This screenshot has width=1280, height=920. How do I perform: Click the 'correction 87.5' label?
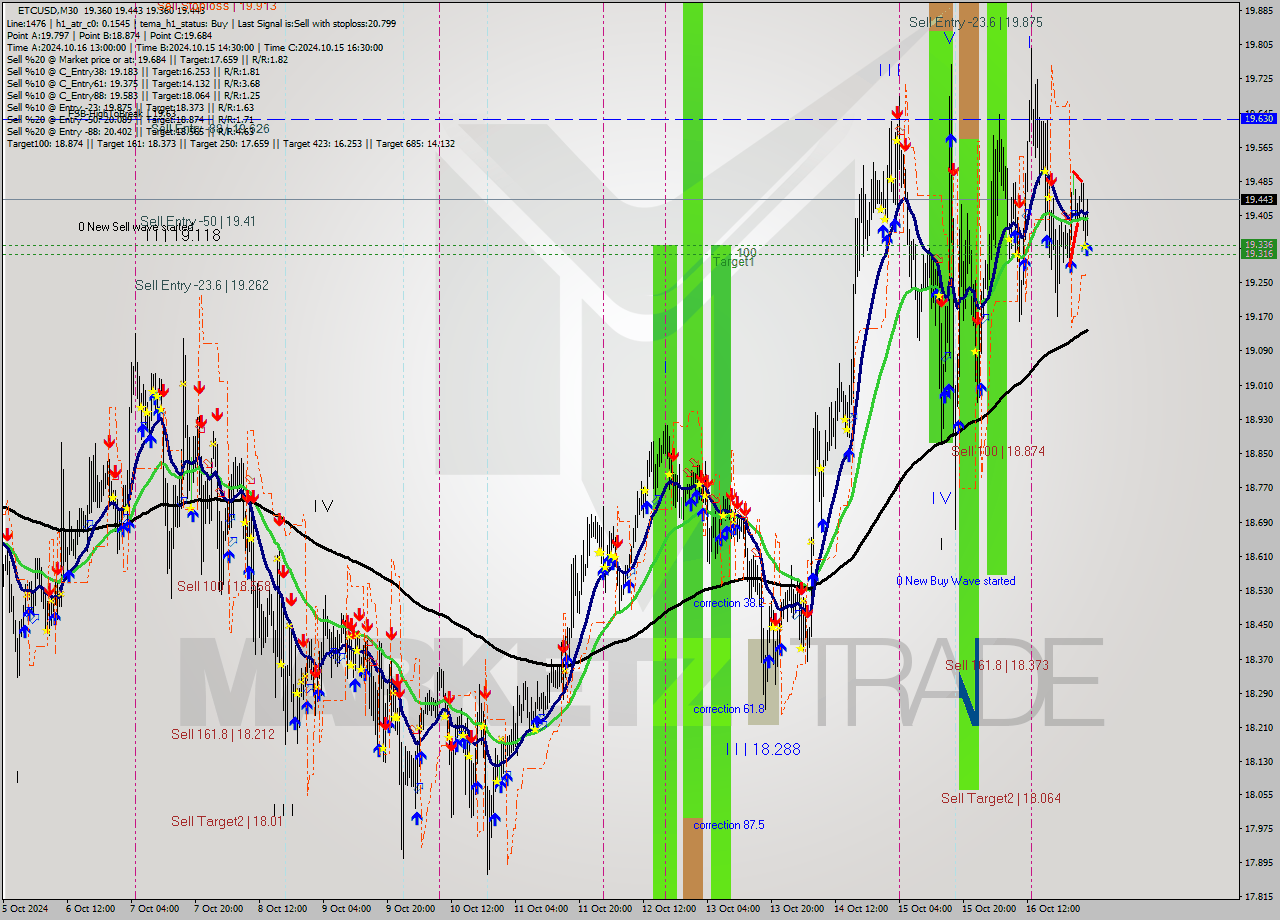[x=729, y=825]
